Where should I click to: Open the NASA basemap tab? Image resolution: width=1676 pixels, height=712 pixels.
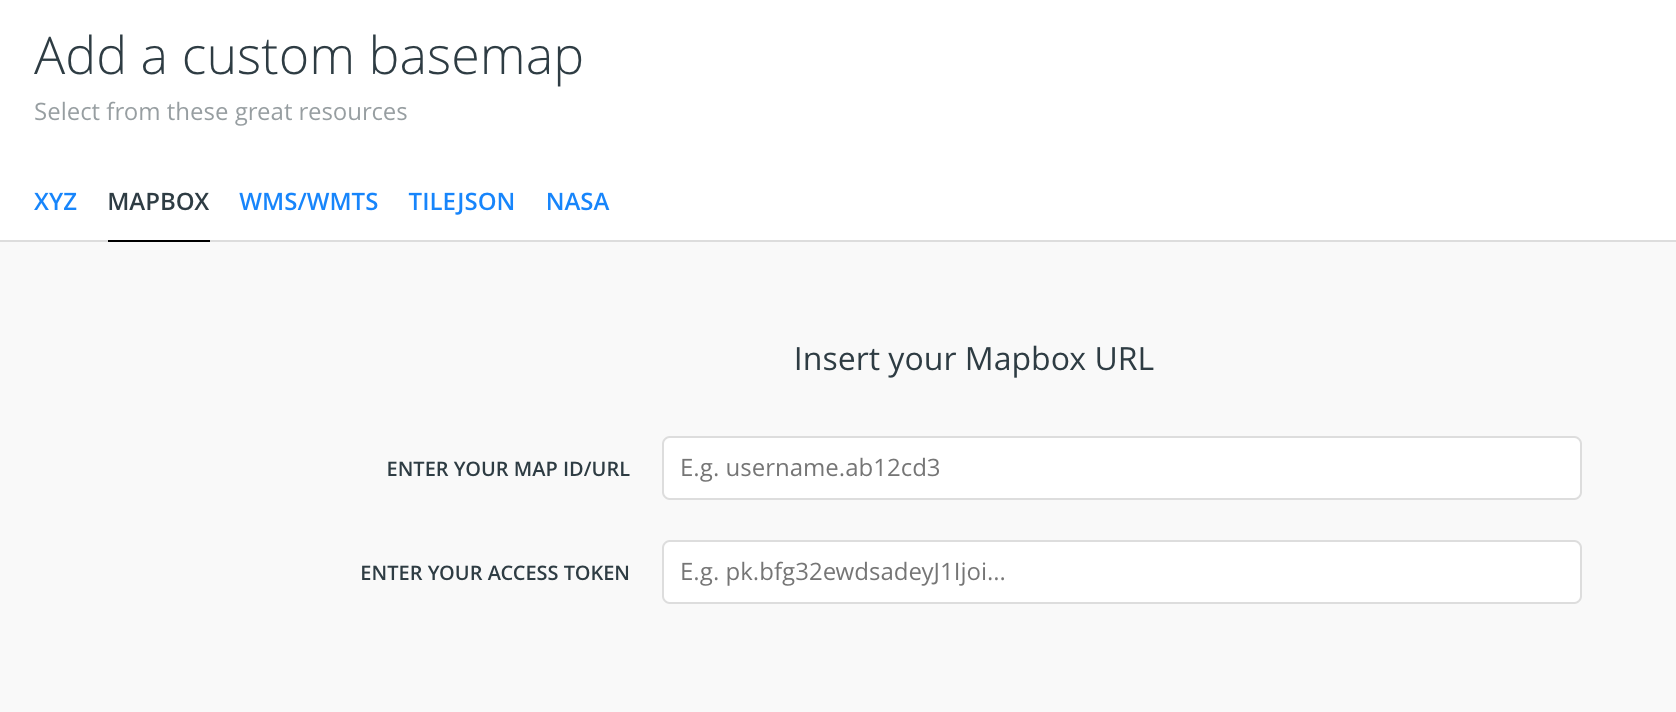tap(578, 202)
